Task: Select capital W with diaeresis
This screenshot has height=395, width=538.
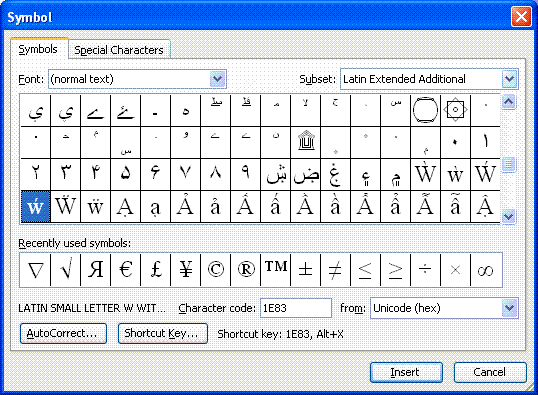Action: click(x=66, y=207)
